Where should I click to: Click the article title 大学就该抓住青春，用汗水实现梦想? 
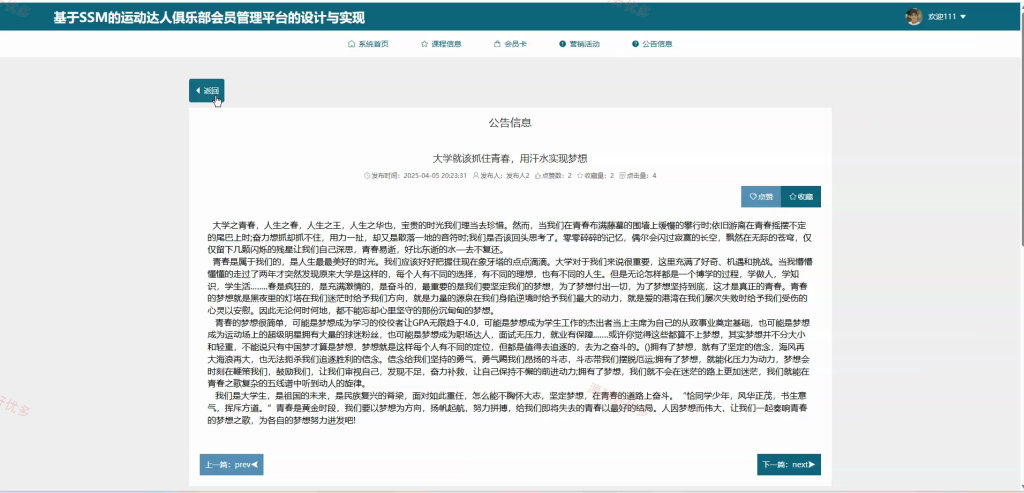510,159
